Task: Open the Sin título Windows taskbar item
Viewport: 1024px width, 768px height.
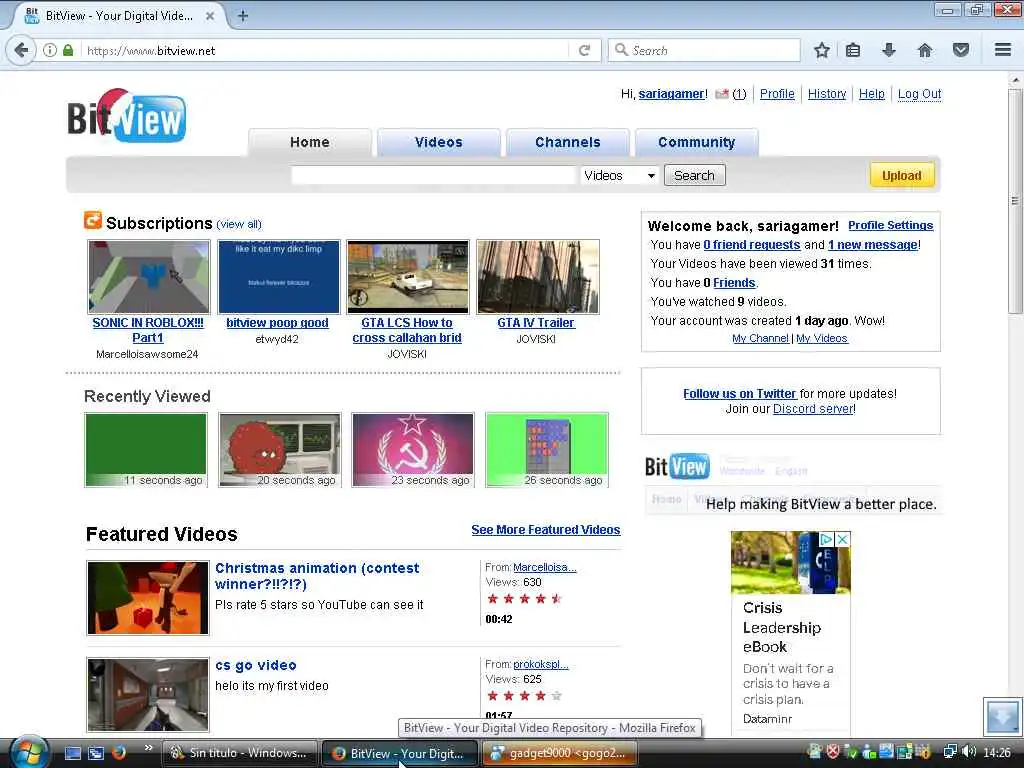Action: [x=240, y=753]
